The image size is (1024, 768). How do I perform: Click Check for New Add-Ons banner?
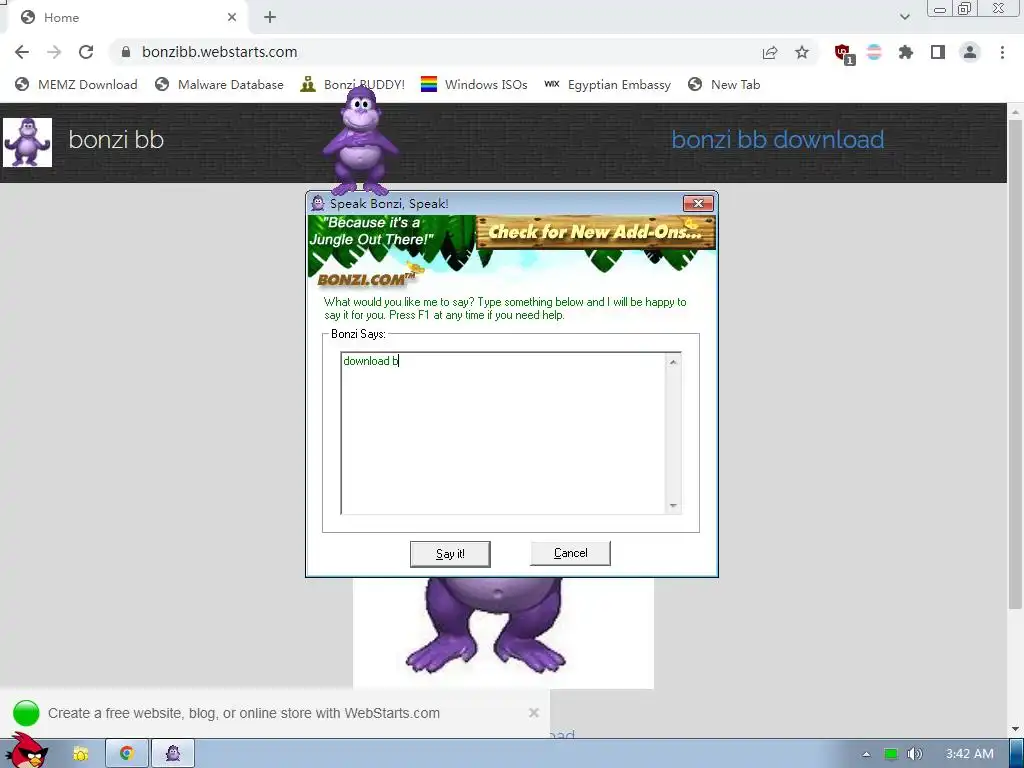tap(596, 232)
